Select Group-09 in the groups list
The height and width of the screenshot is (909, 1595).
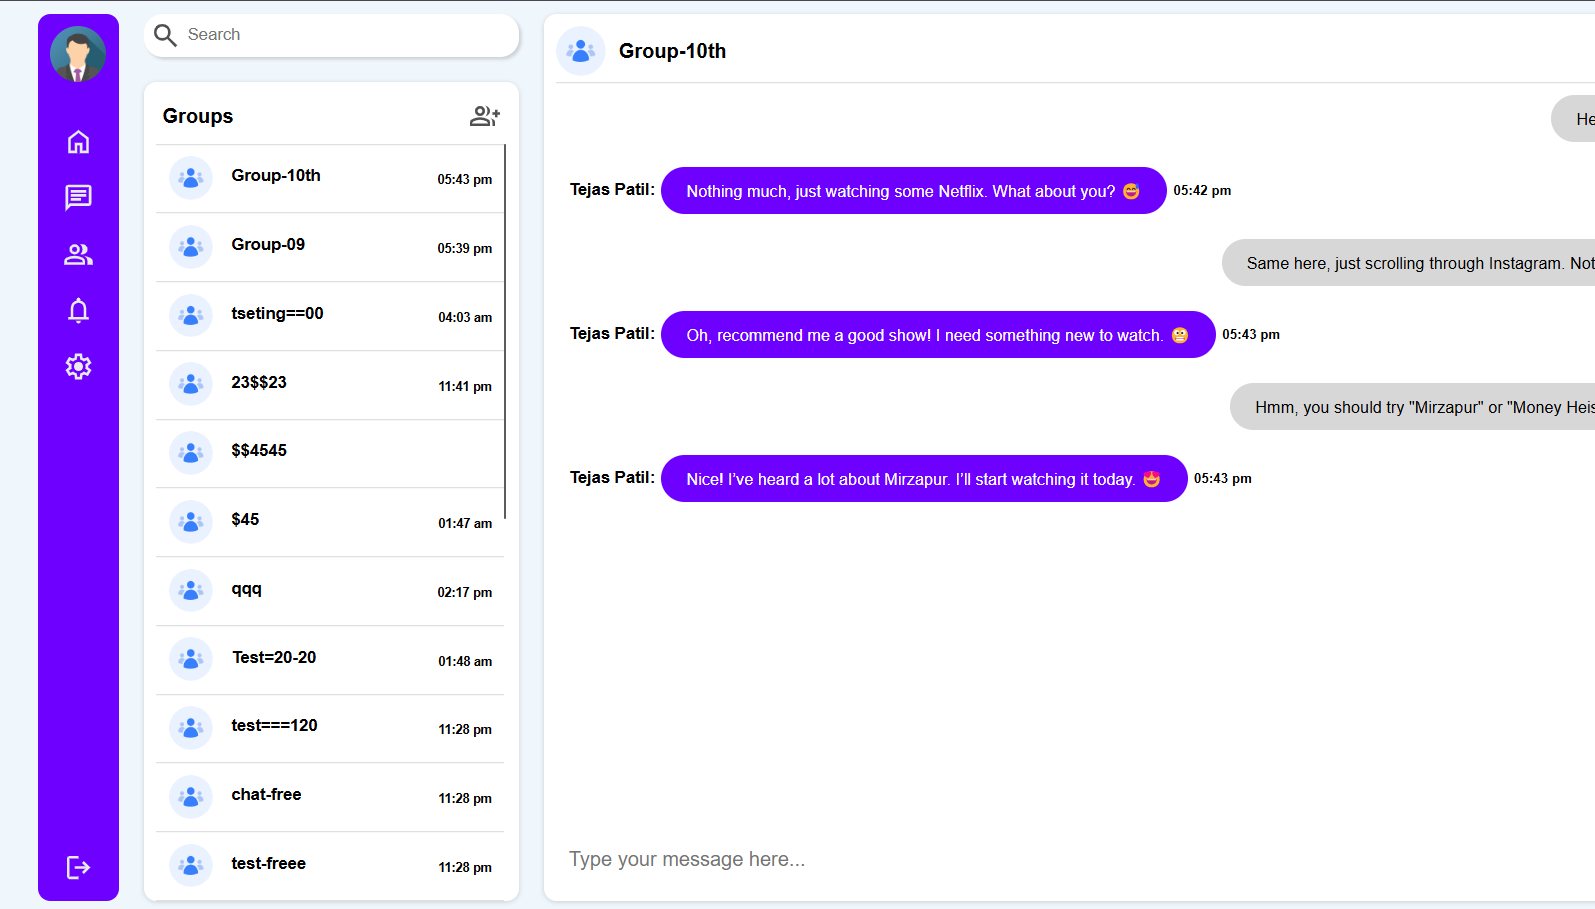[x=330, y=246]
